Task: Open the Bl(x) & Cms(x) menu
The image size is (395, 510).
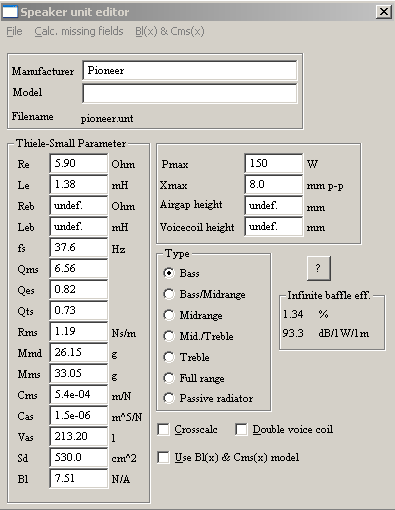Action: point(170,31)
